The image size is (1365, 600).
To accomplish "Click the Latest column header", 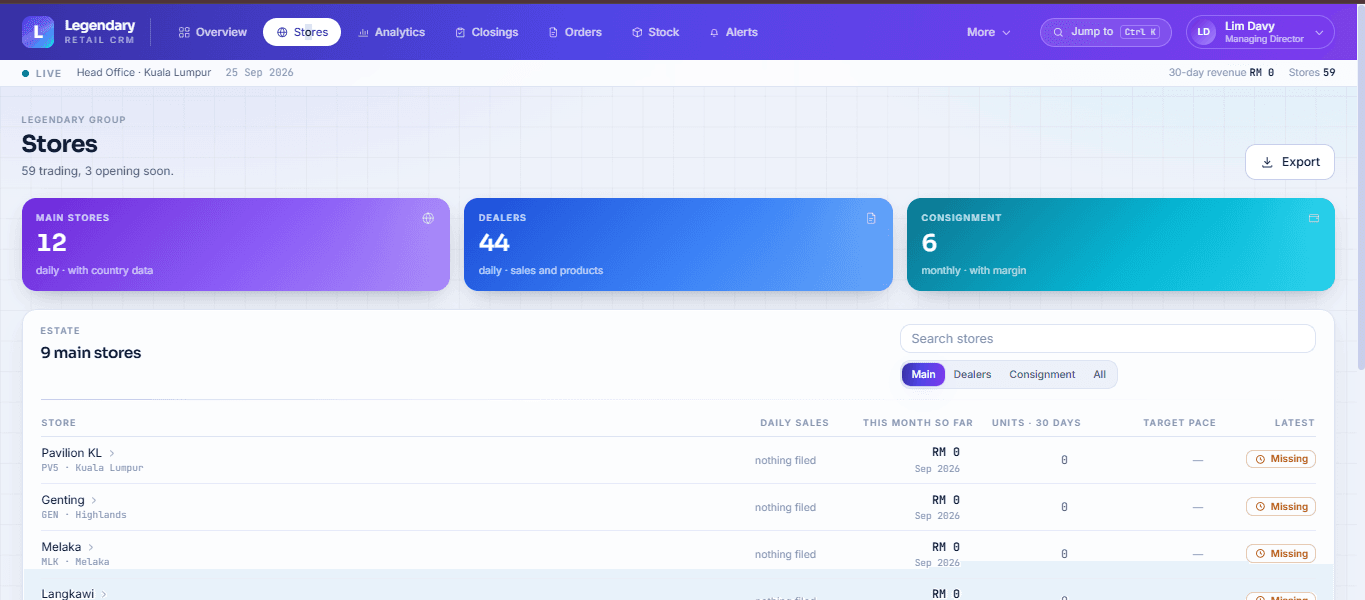I will [1295, 423].
